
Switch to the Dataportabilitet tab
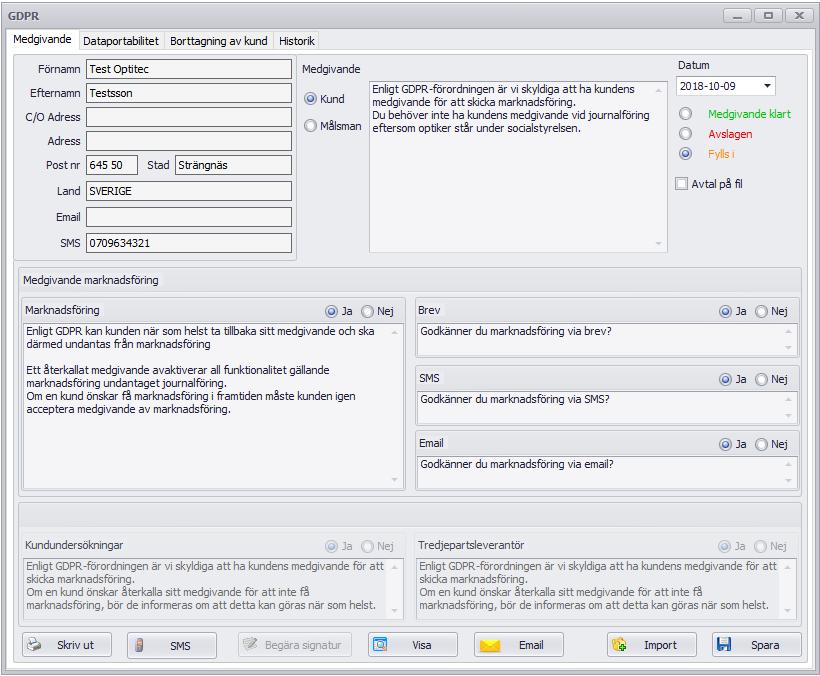point(121,41)
